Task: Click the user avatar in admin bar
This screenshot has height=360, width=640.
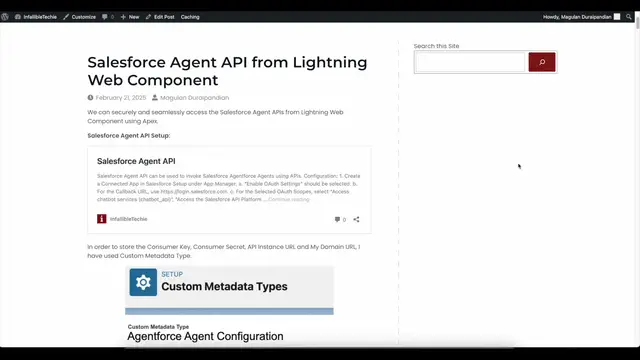Action: (617, 17)
